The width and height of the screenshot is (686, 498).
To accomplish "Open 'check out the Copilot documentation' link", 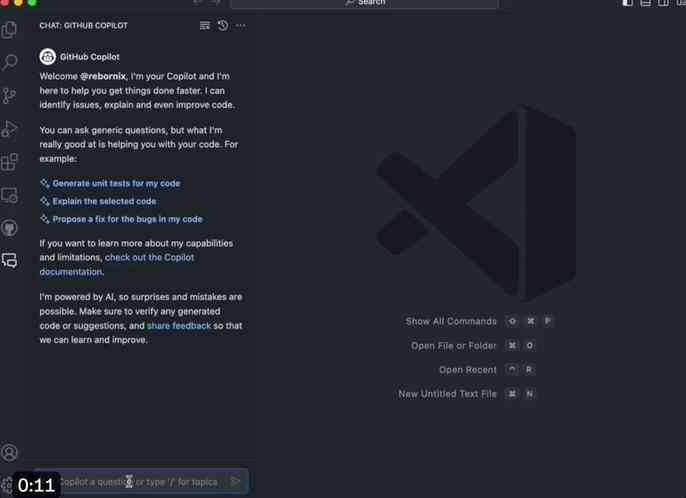I will [149, 257].
